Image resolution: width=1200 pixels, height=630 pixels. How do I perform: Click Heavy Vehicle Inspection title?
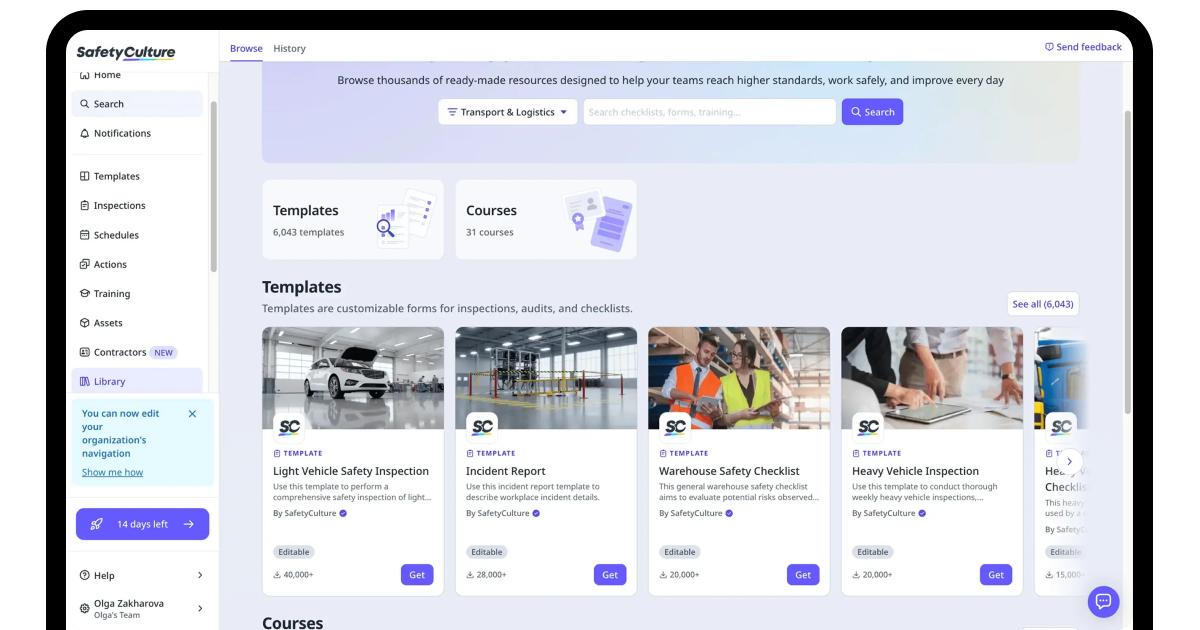915,471
